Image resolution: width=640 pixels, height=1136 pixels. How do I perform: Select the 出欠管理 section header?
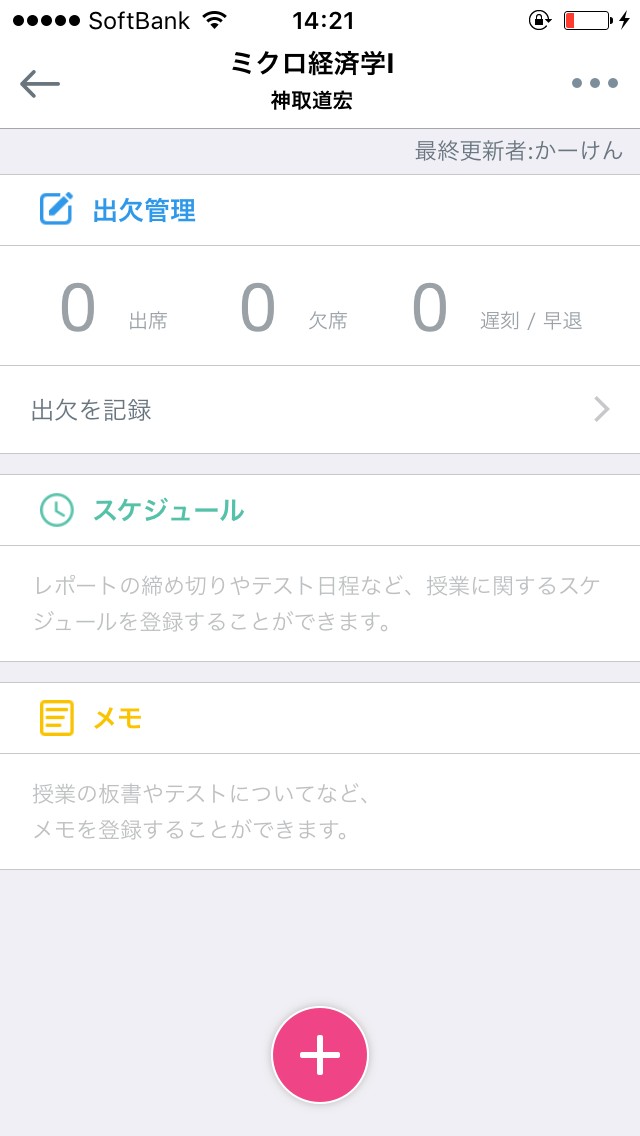(144, 210)
